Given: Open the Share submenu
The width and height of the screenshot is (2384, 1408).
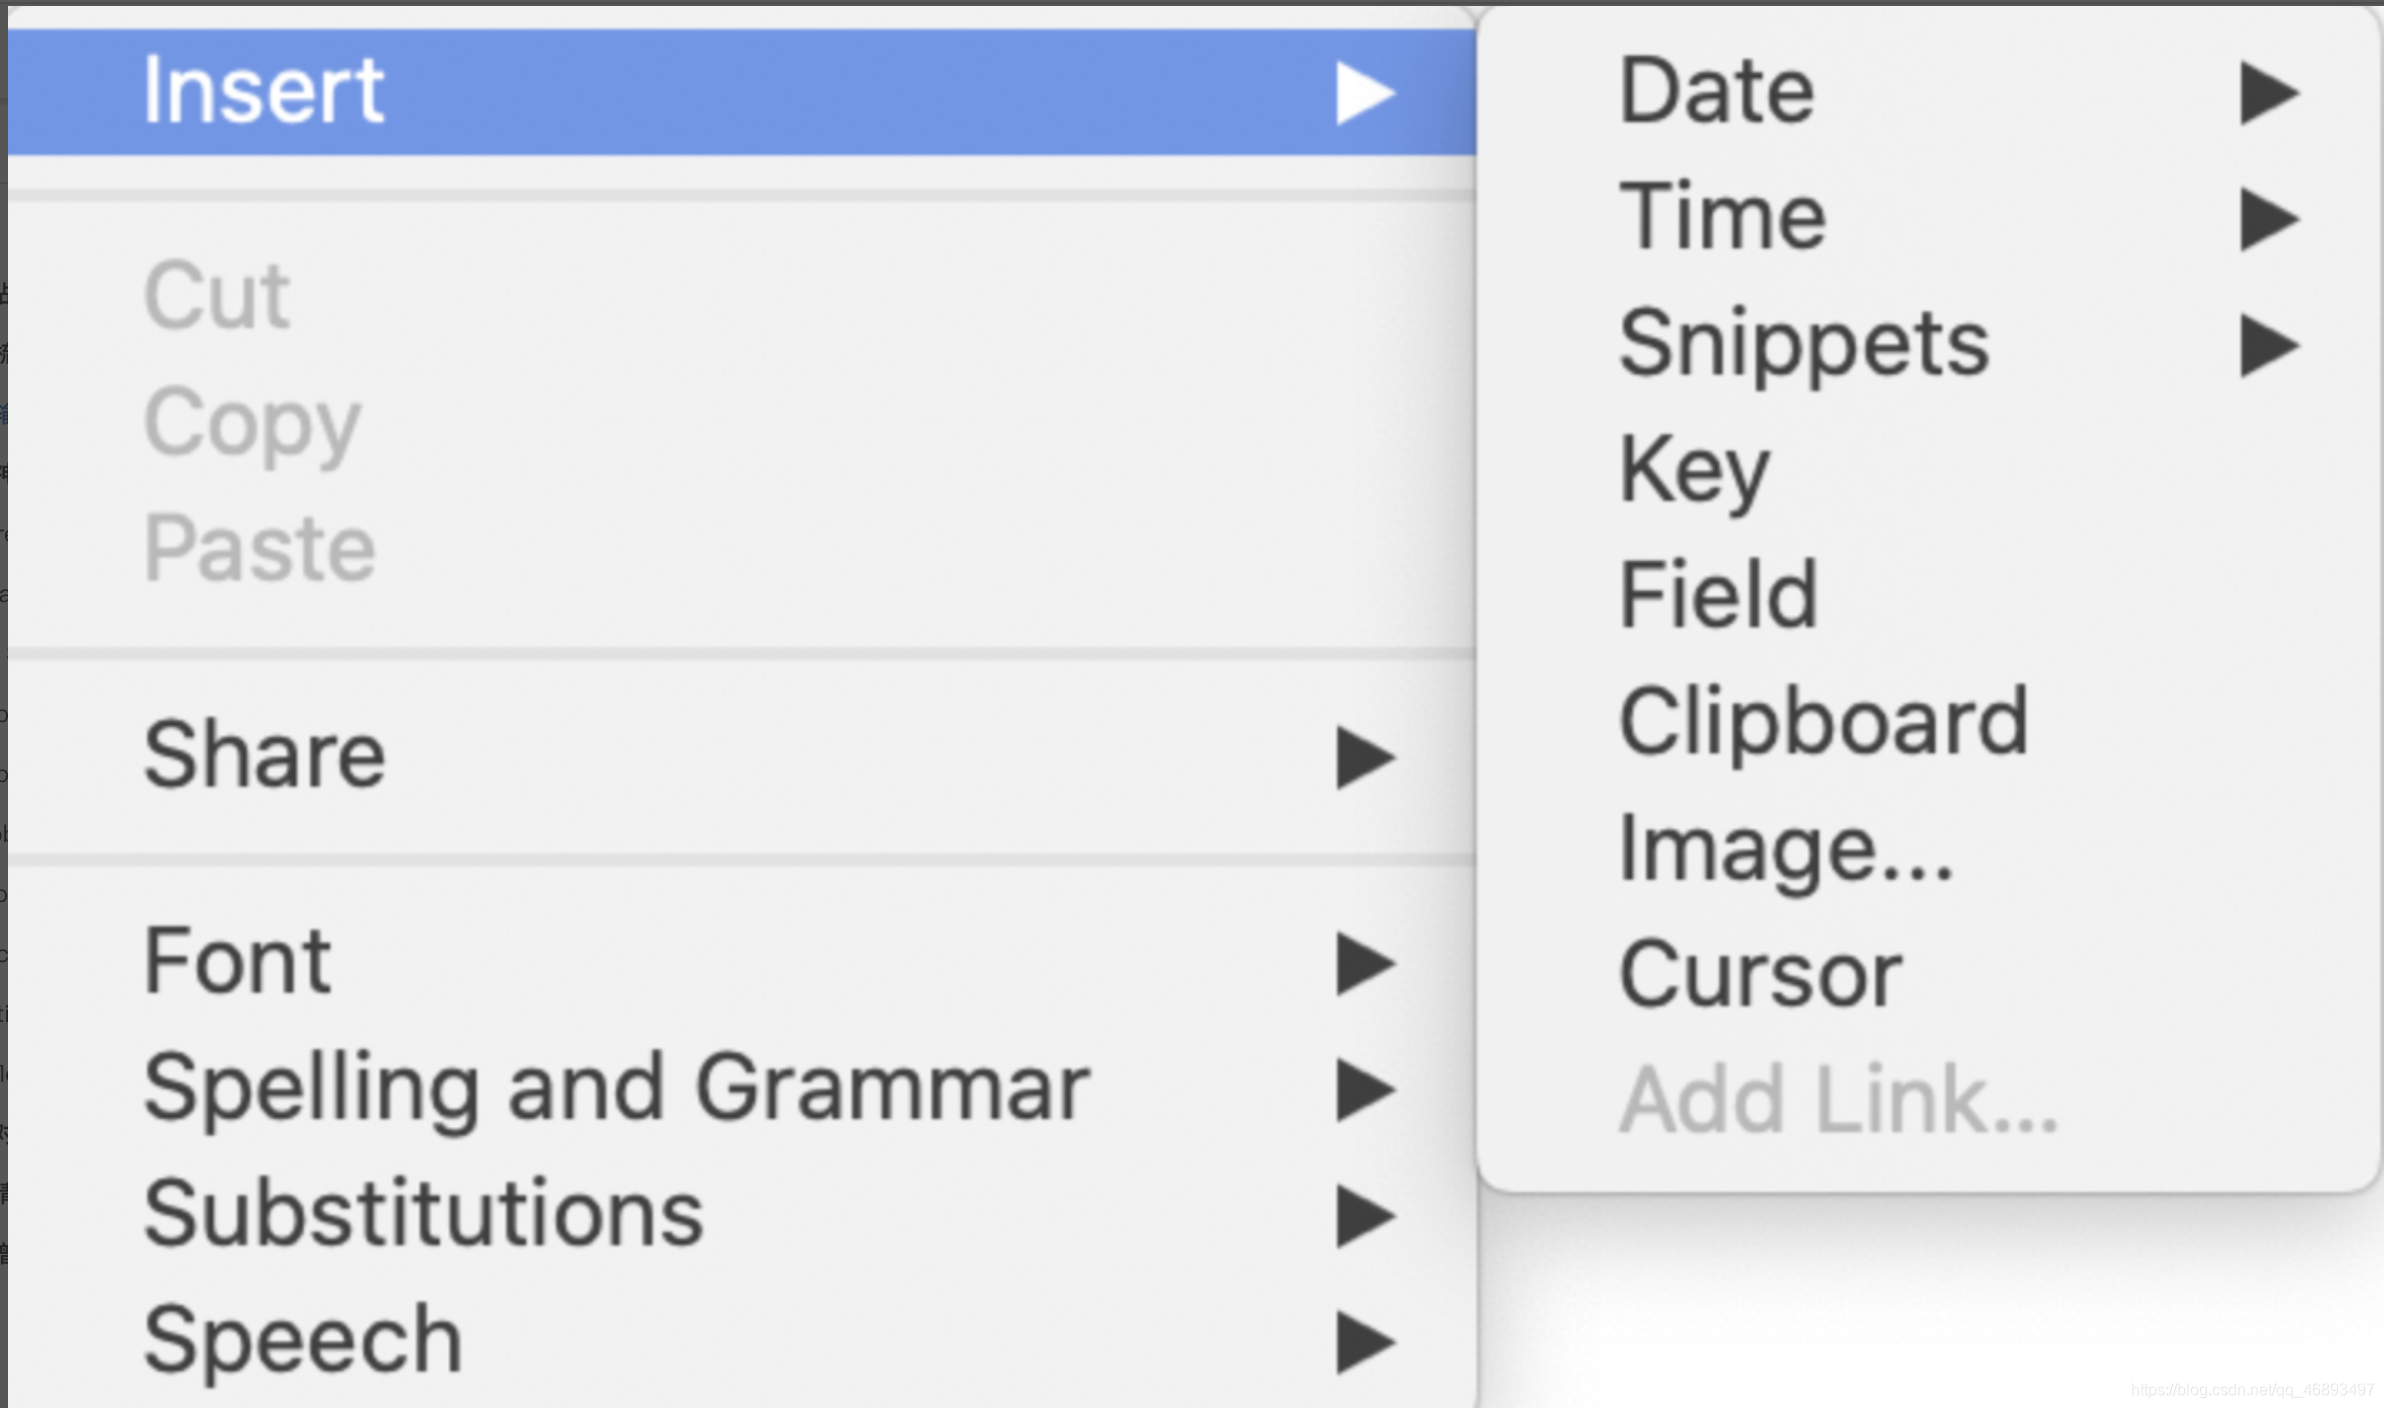Looking at the screenshot, I should (x=264, y=755).
